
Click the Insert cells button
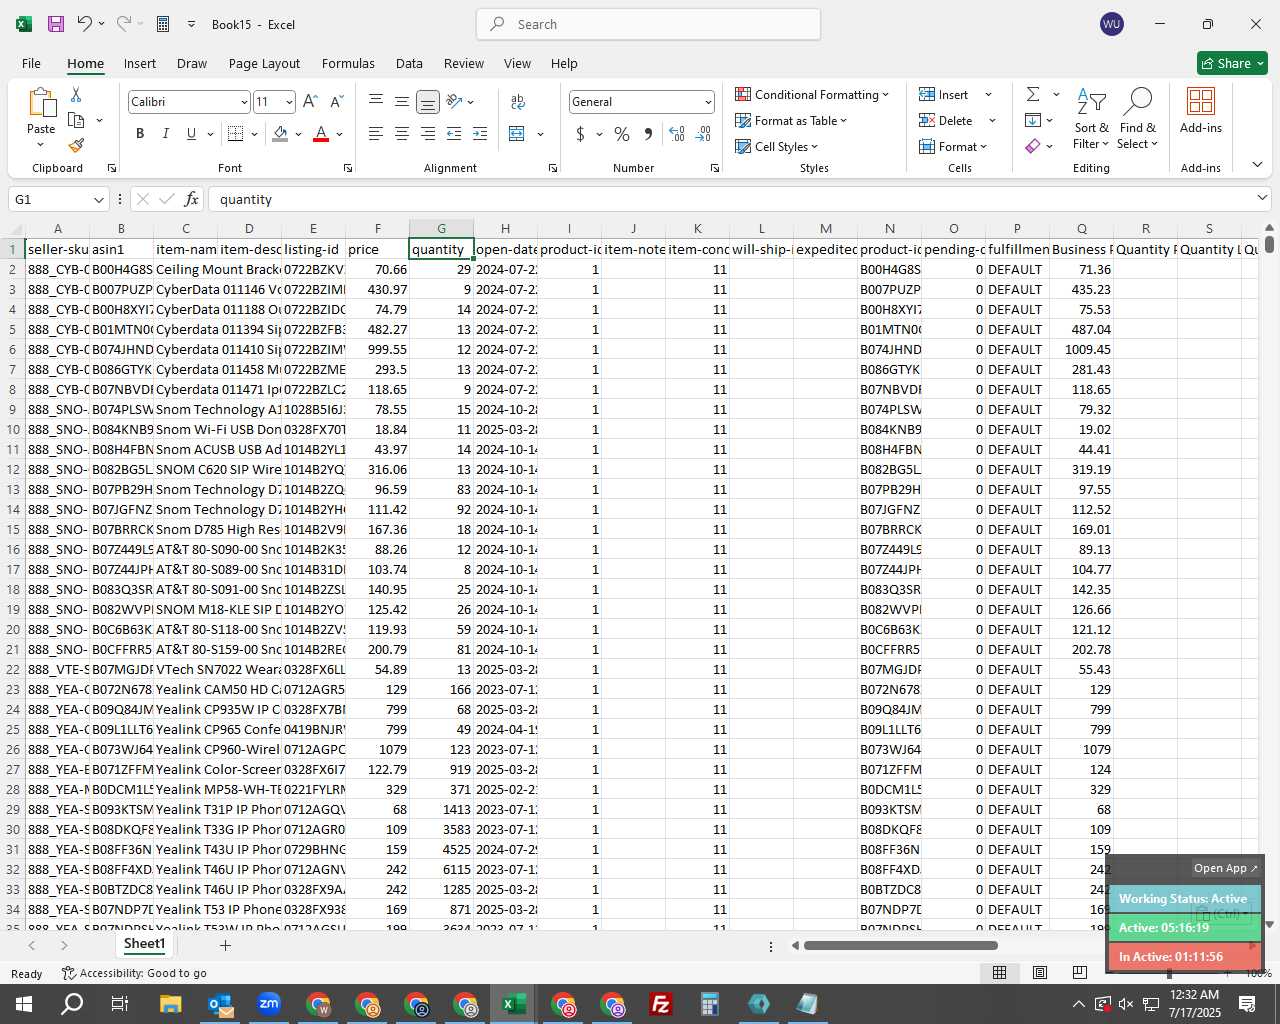coord(944,94)
